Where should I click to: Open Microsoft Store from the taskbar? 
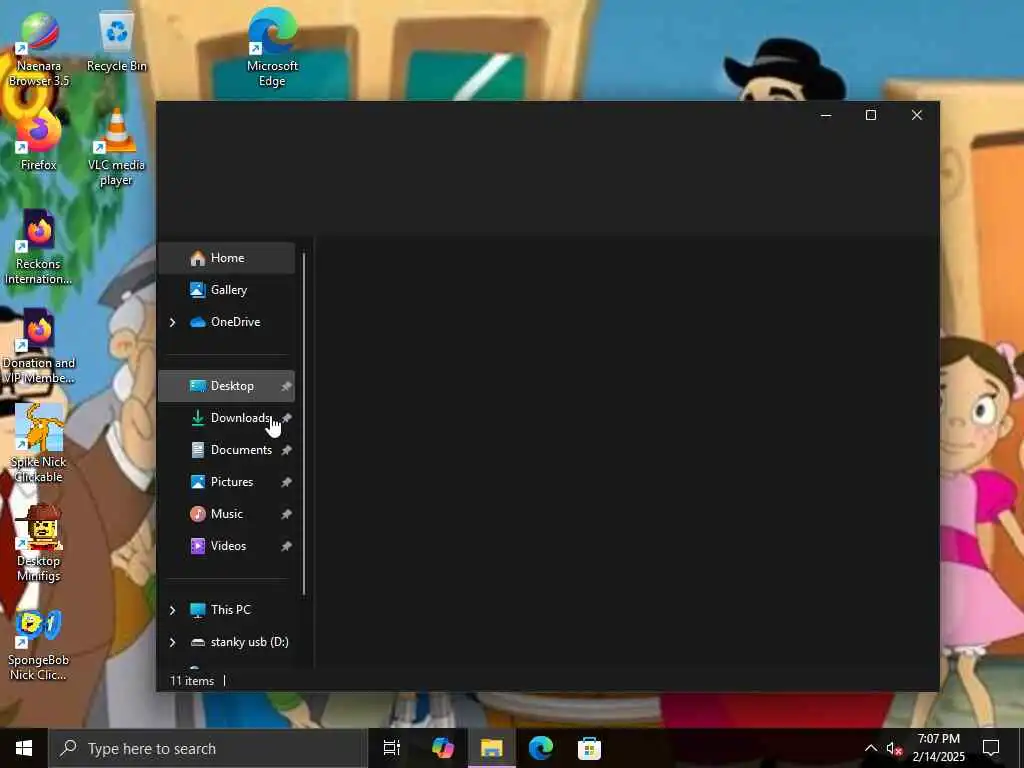click(x=589, y=748)
